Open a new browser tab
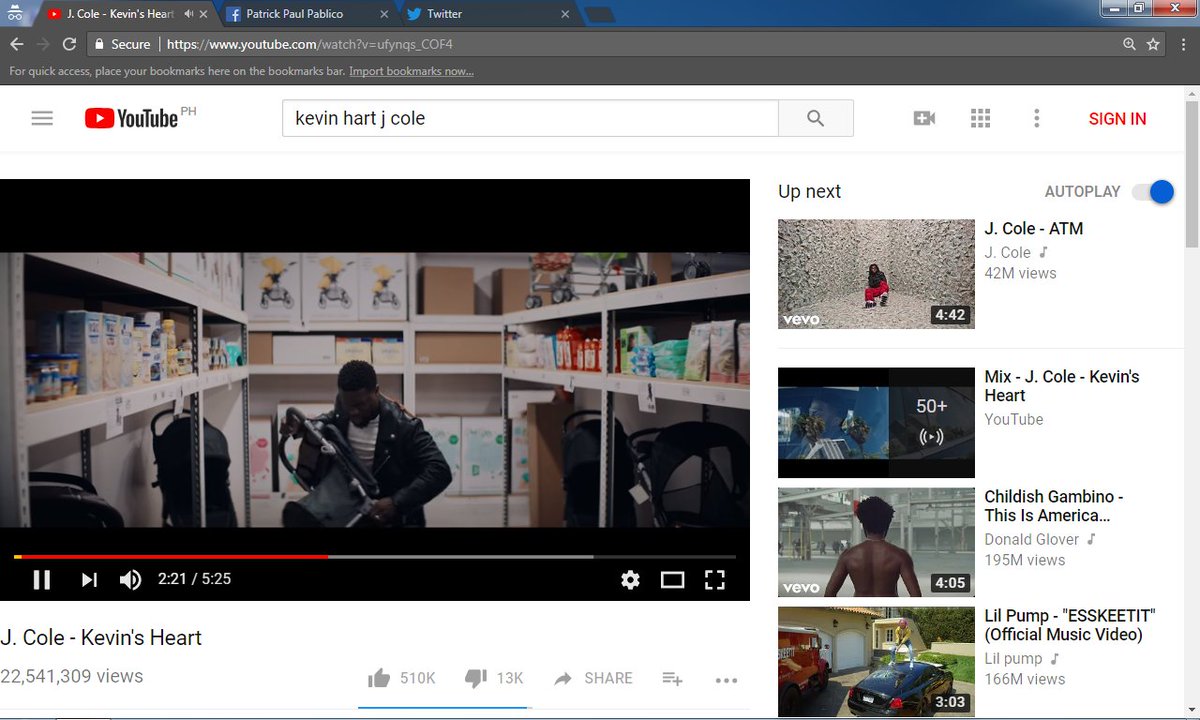This screenshot has width=1200, height=720. coord(599,14)
